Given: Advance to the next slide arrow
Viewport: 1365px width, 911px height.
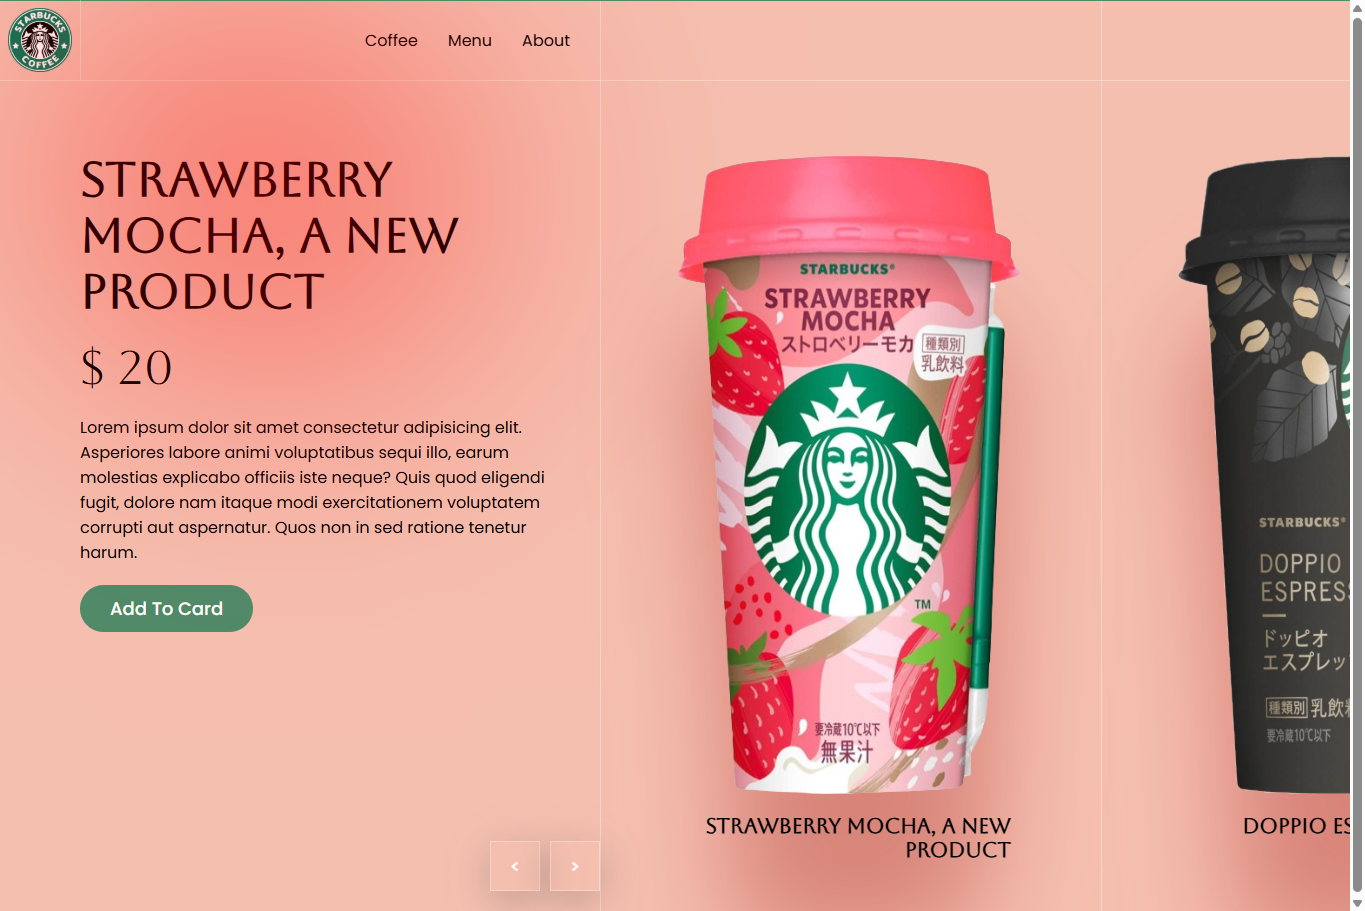Looking at the screenshot, I should click(x=575, y=866).
